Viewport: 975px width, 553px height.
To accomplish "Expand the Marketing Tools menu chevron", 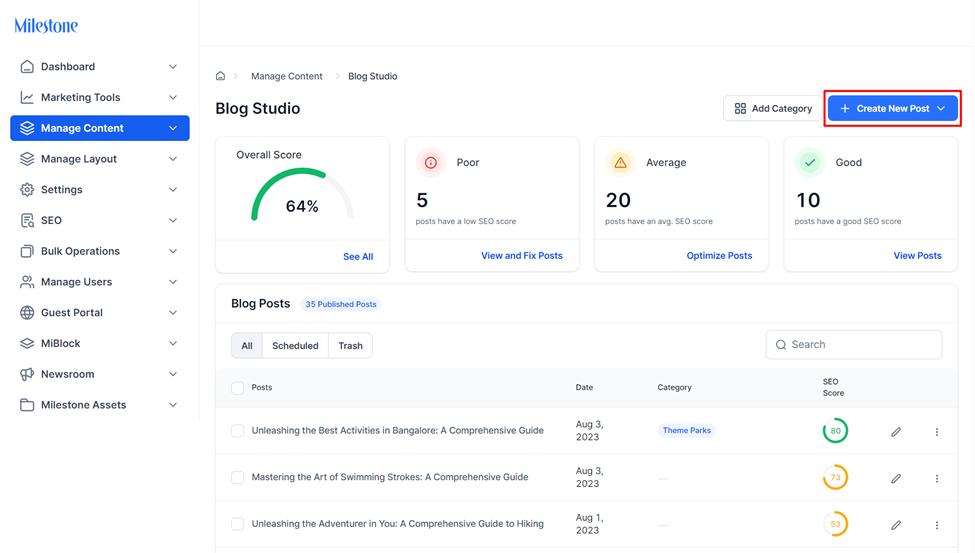I will (x=173, y=97).
